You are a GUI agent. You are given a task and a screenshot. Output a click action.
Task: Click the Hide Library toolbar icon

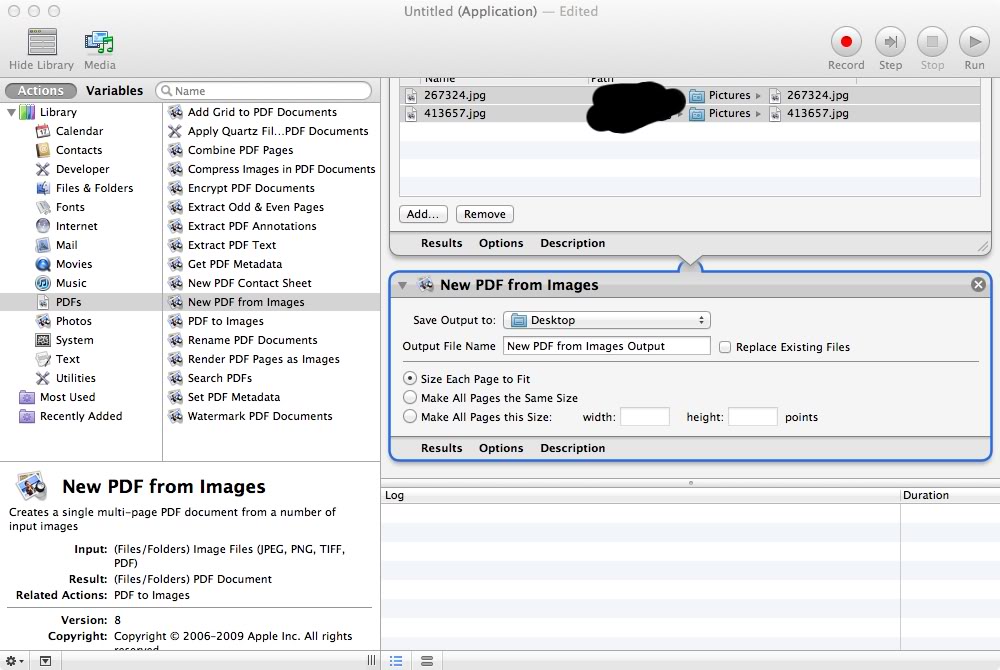42,43
